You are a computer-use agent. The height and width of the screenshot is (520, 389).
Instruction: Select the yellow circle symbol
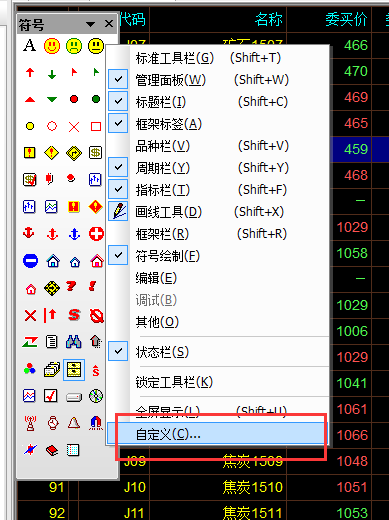click(30, 126)
